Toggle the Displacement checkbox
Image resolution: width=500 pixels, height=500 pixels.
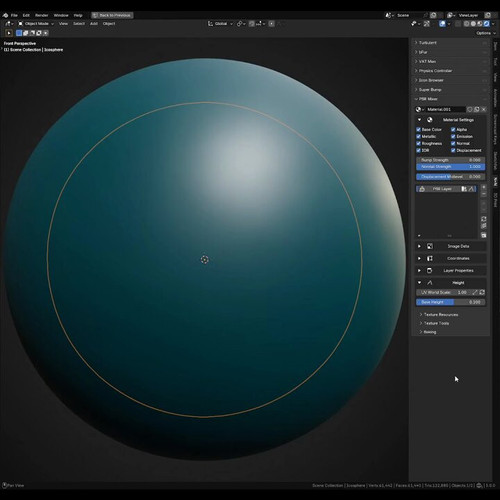coord(453,150)
